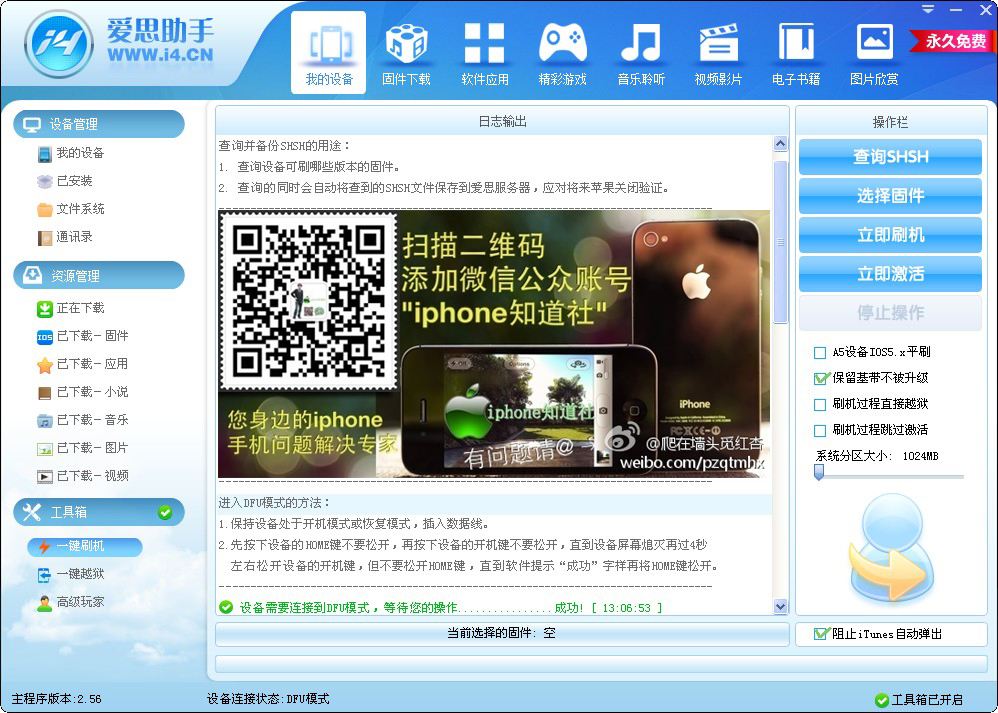The height and width of the screenshot is (713, 998).
Task: Click the 工具箱已开启 status icon
Action: pos(882,701)
